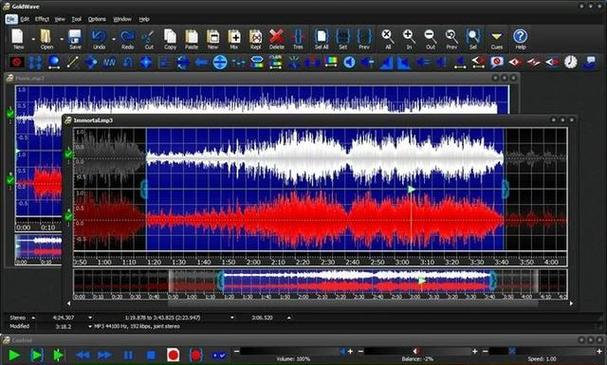This screenshot has height=365, width=607.
Task: Click the red square effect icon
Action: (x=17, y=62)
